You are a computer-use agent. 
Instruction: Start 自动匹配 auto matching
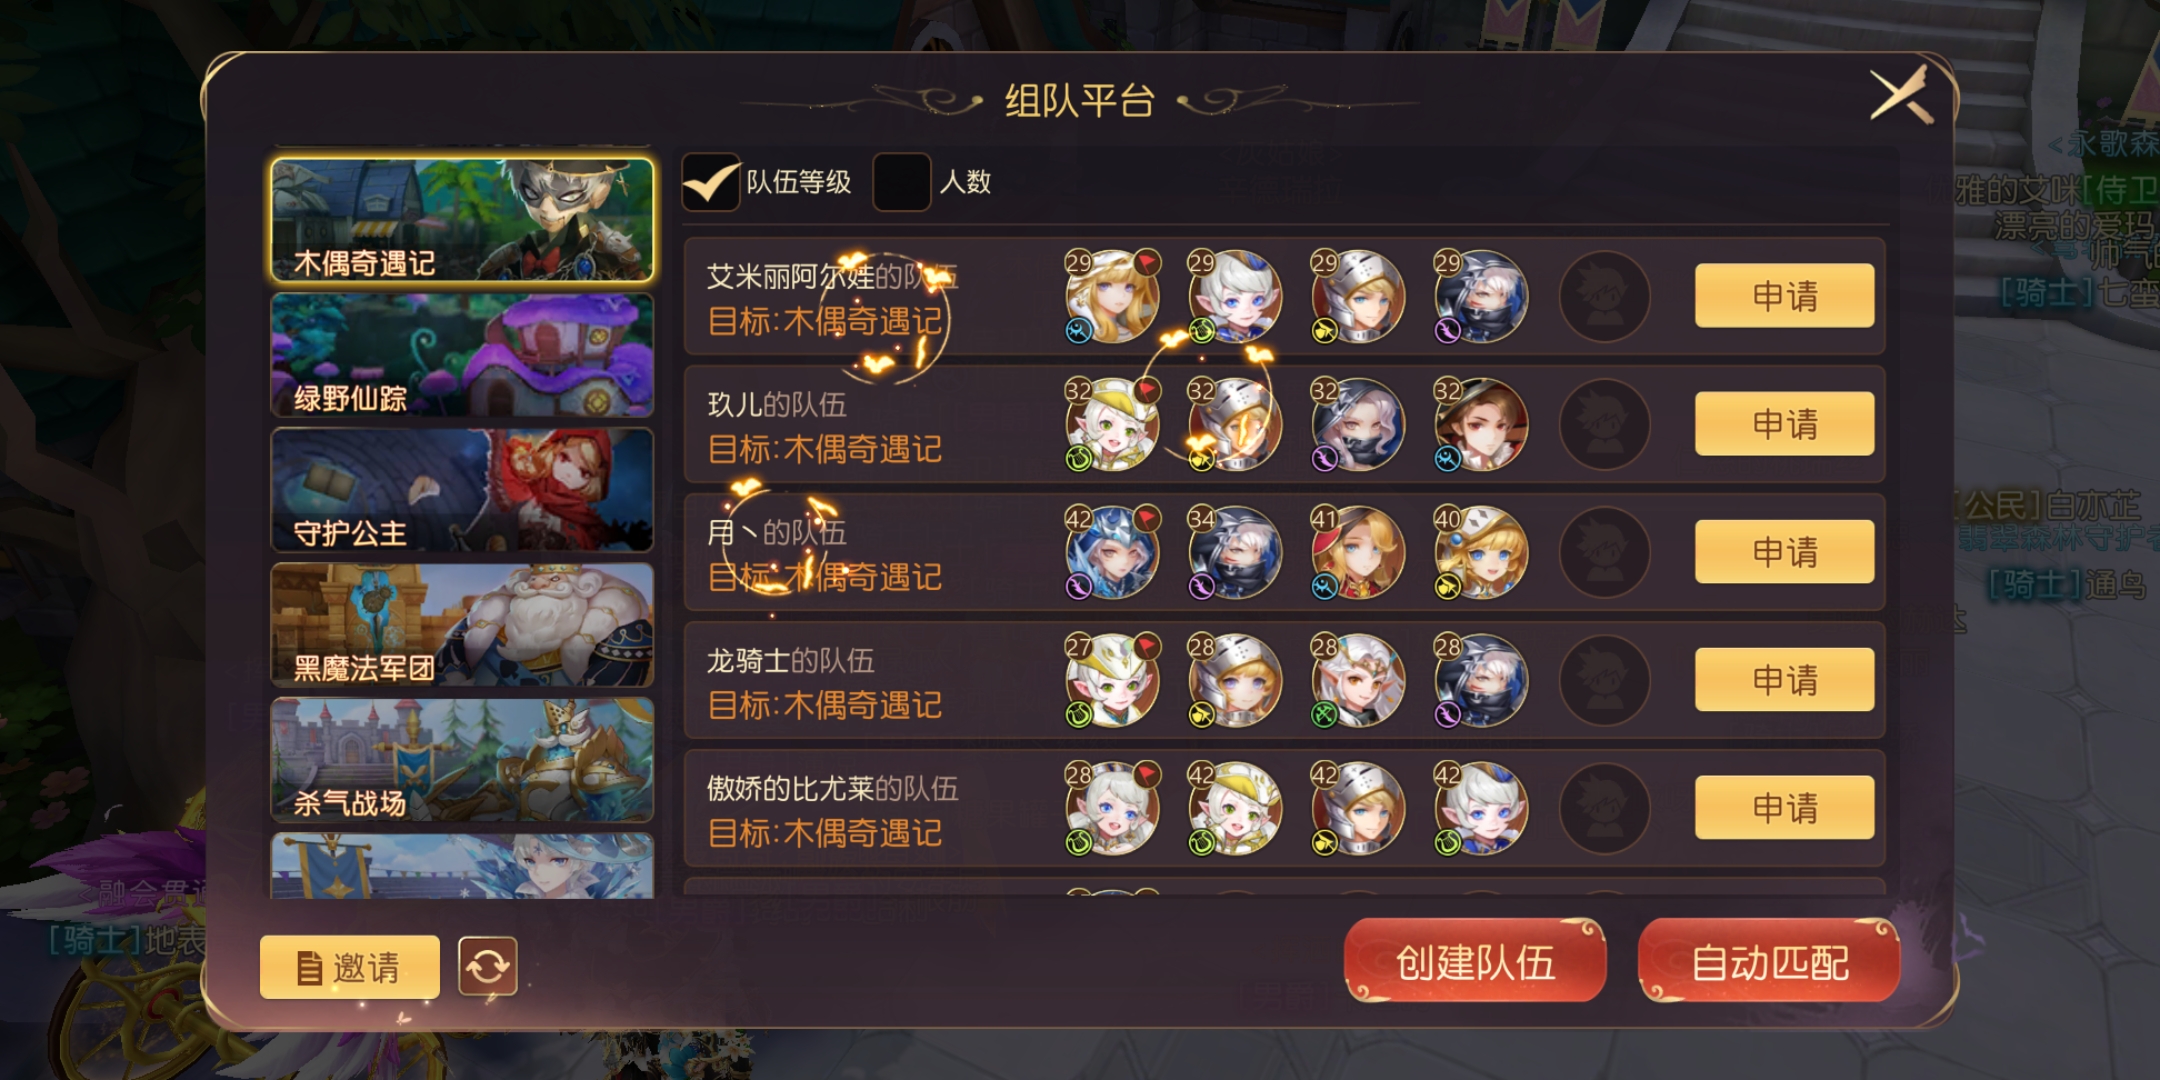[1769, 962]
